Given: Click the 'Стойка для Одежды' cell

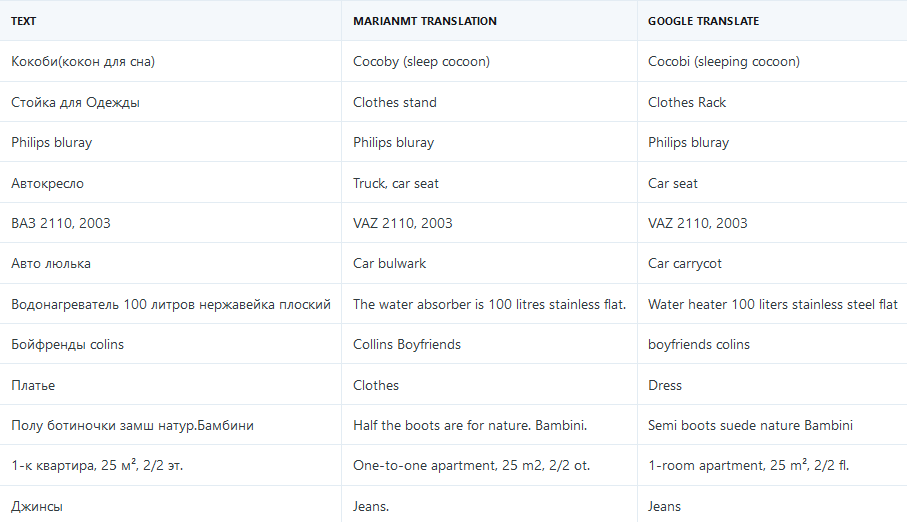Looking at the screenshot, I should click(x=75, y=102).
